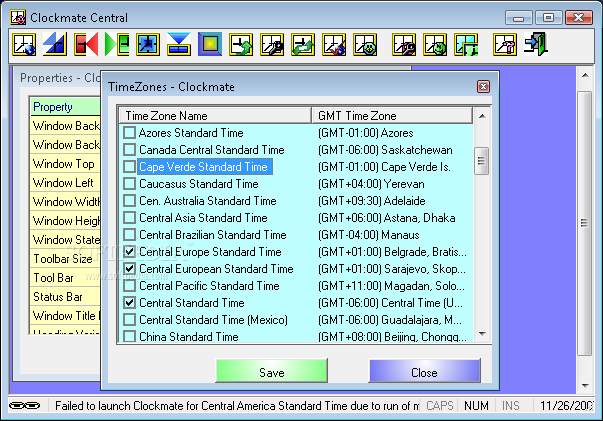The width and height of the screenshot is (603, 421).
Task: Check the Central Standard Time (Mexico) checkbox
Action: 130,319
